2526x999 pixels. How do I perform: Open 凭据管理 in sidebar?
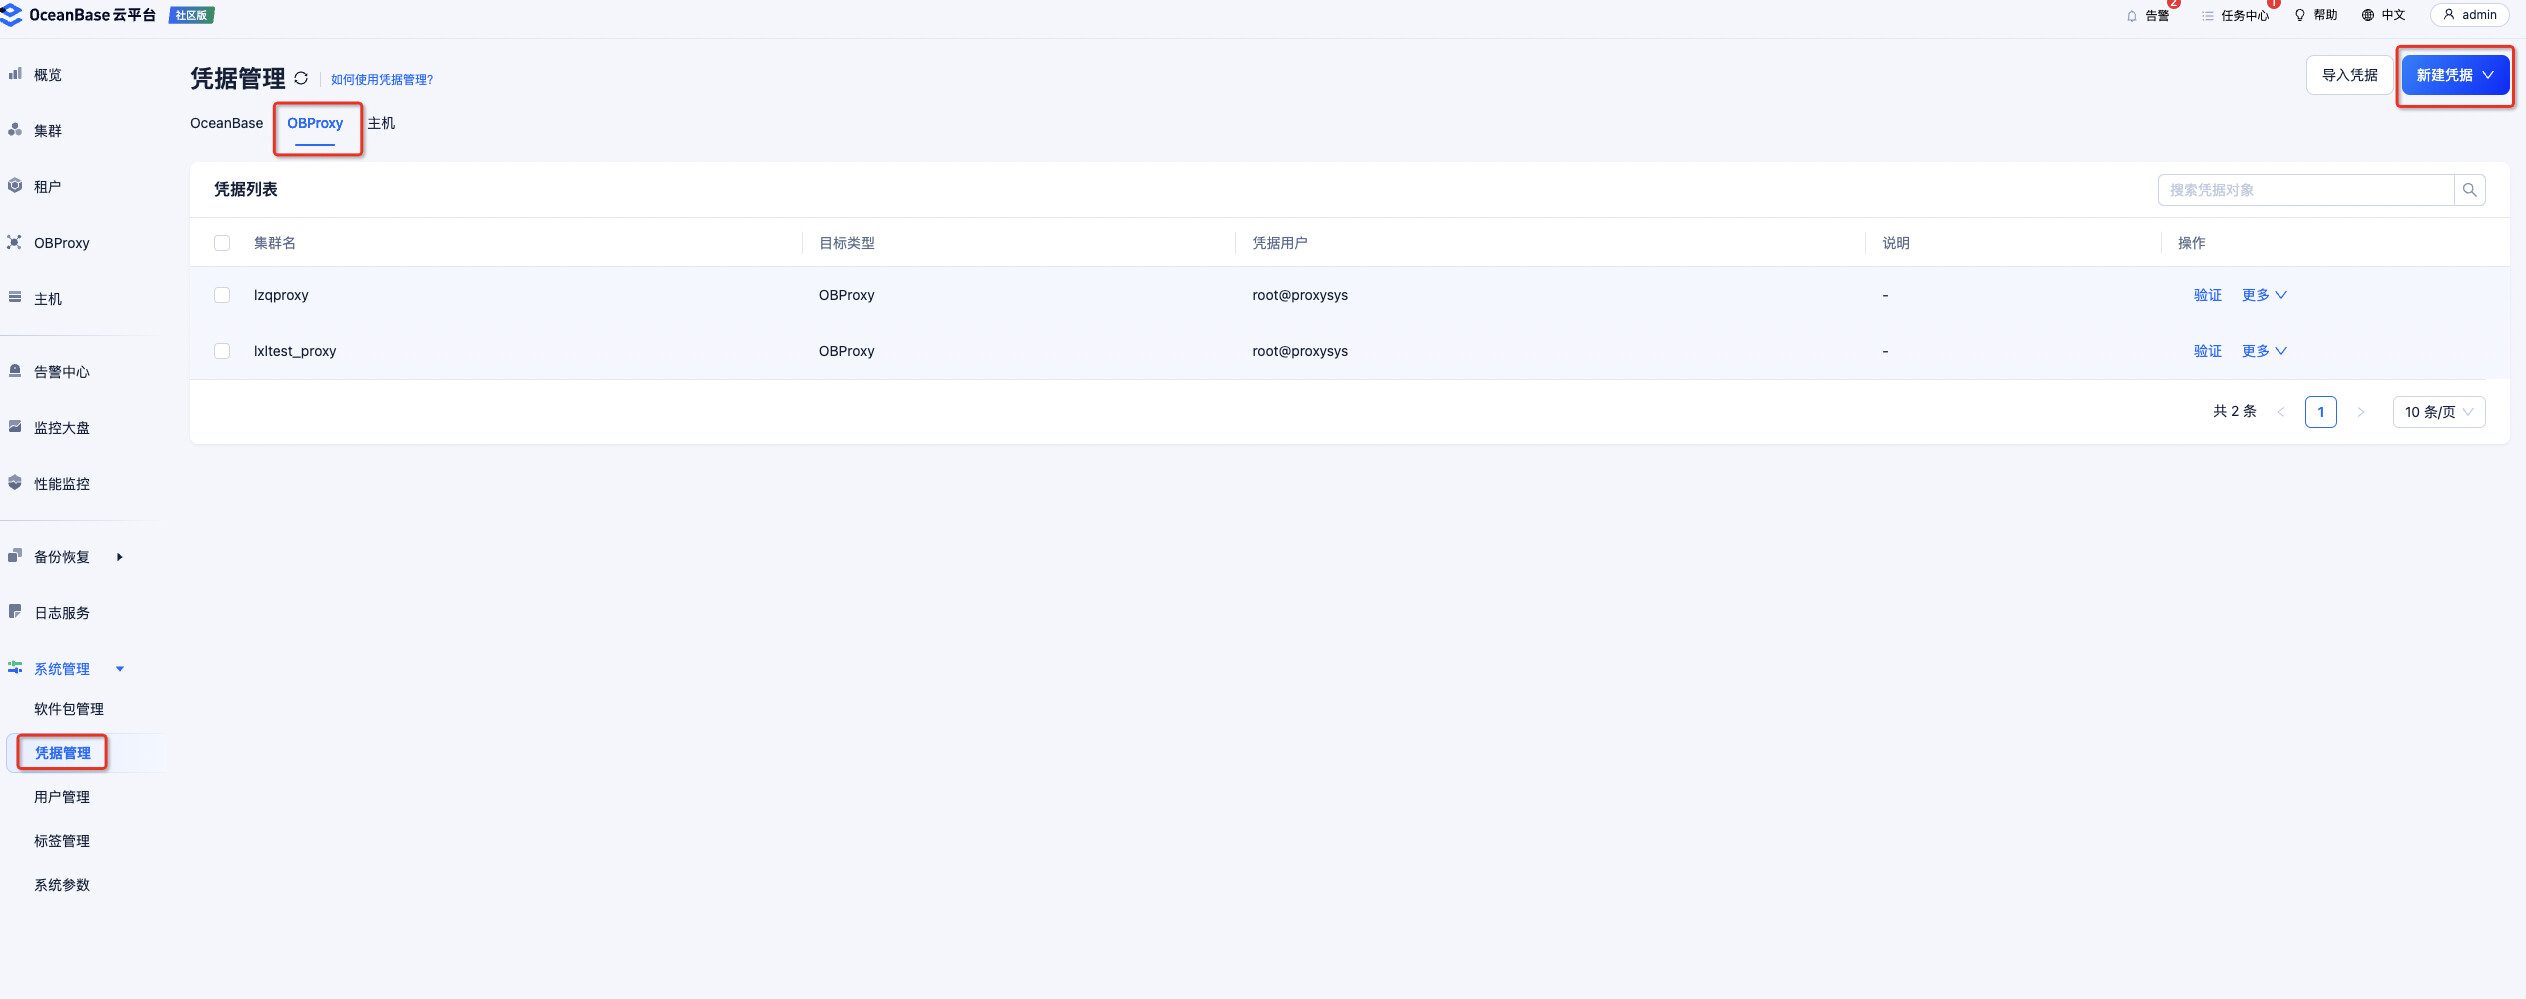[x=63, y=753]
